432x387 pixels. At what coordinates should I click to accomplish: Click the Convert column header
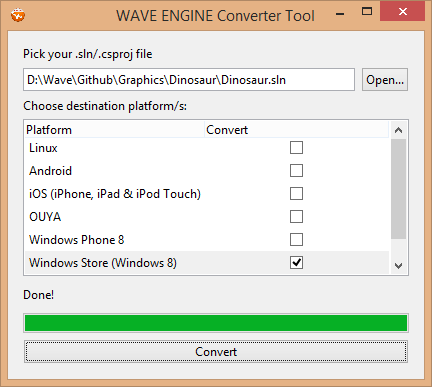[296, 130]
